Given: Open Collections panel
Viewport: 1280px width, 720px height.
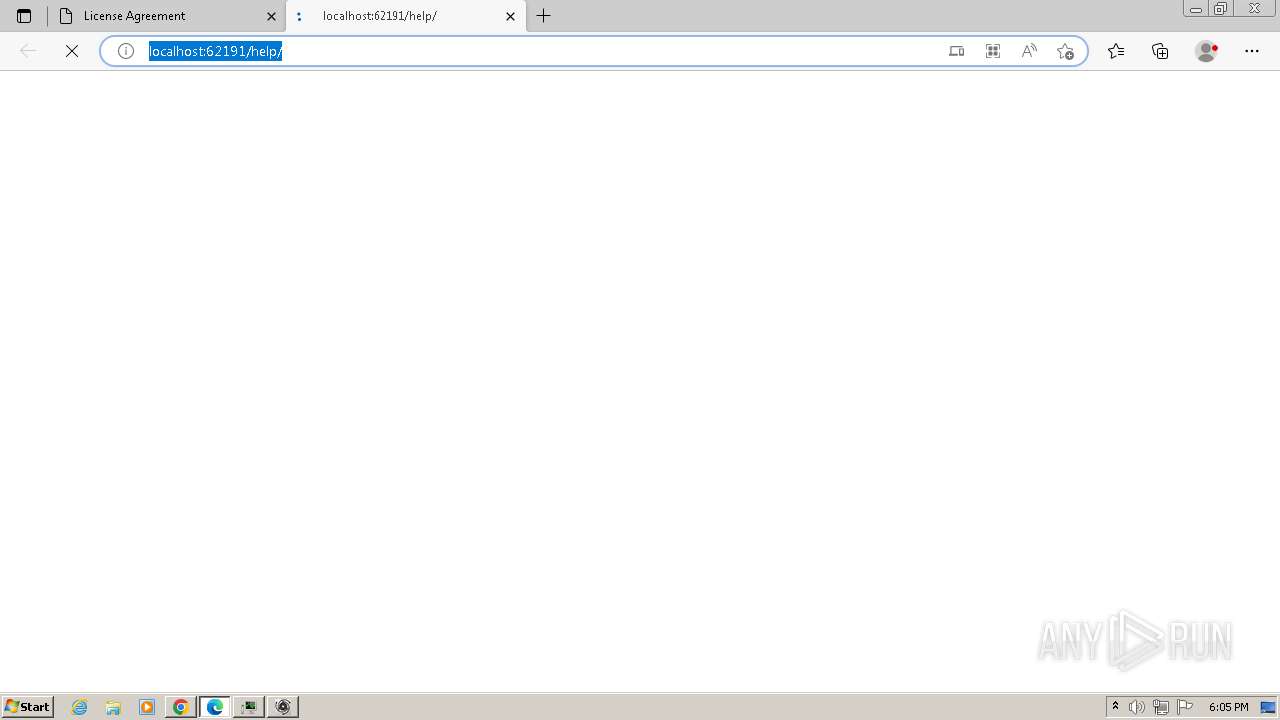Looking at the screenshot, I should (x=1160, y=51).
